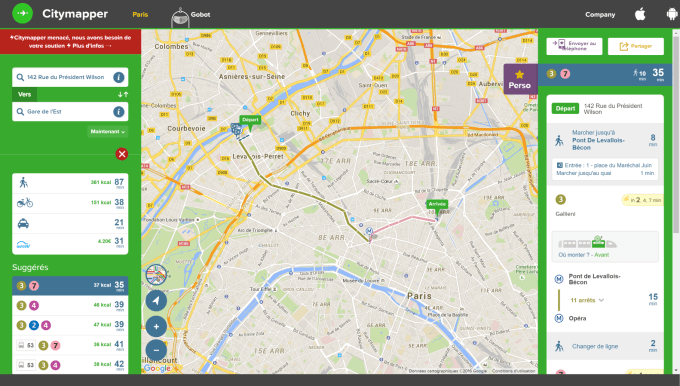The image size is (680, 386).
Task: Open the Company menu
Action: pyautogui.click(x=600, y=14)
